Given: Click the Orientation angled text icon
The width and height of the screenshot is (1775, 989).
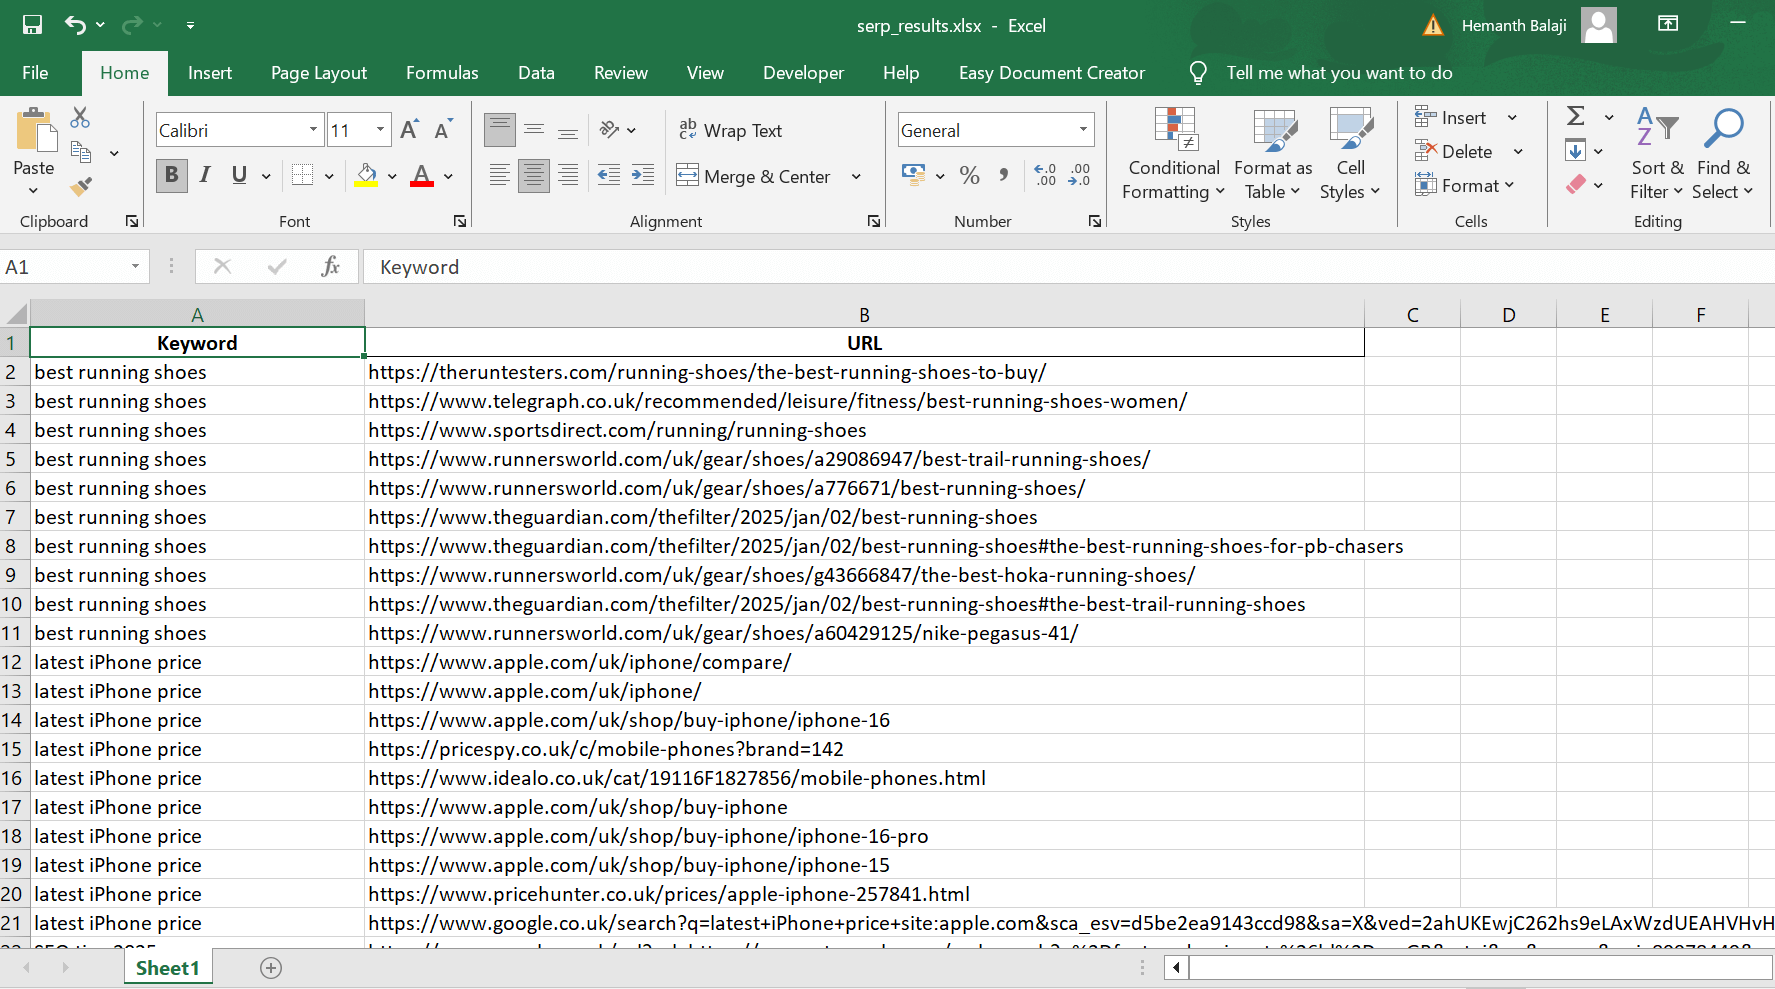Looking at the screenshot, I should pos(609,130).
